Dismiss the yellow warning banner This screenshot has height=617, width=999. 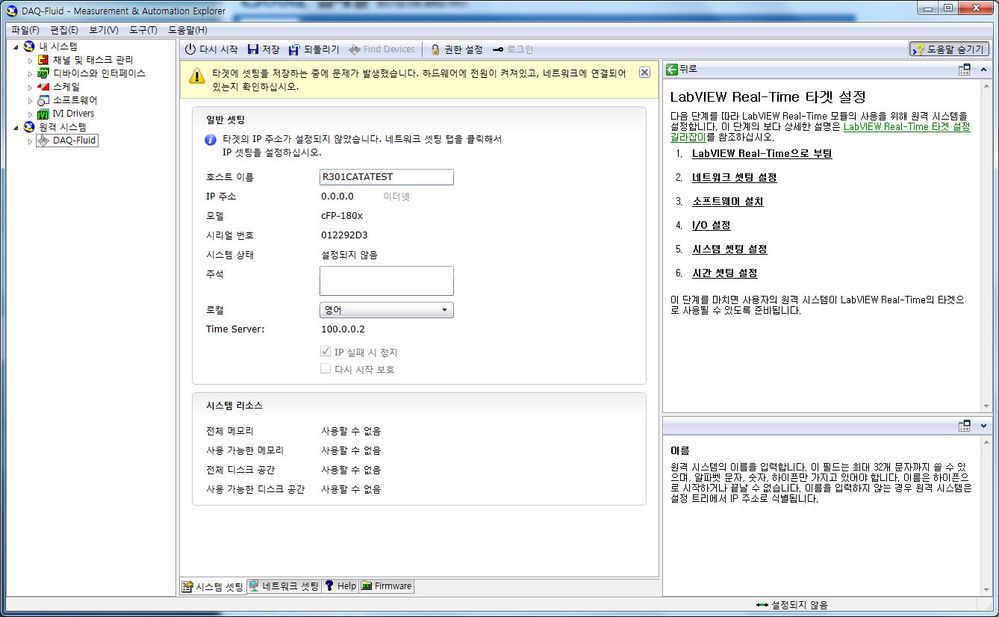click(645, 72)
